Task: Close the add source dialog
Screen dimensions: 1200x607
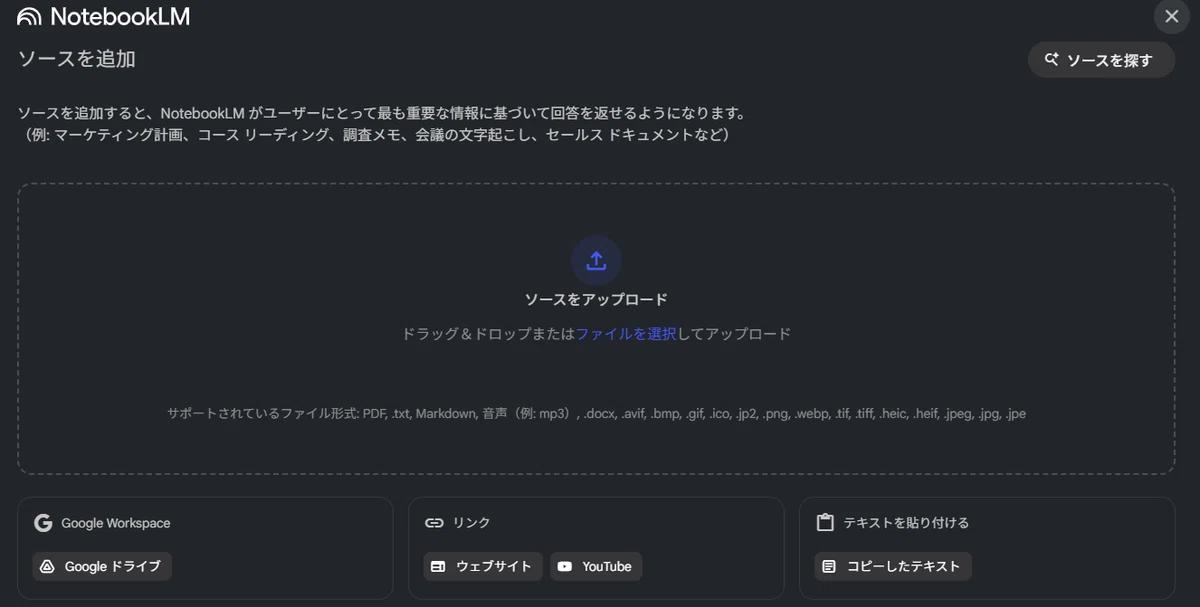Action: tap(1172, 16)
